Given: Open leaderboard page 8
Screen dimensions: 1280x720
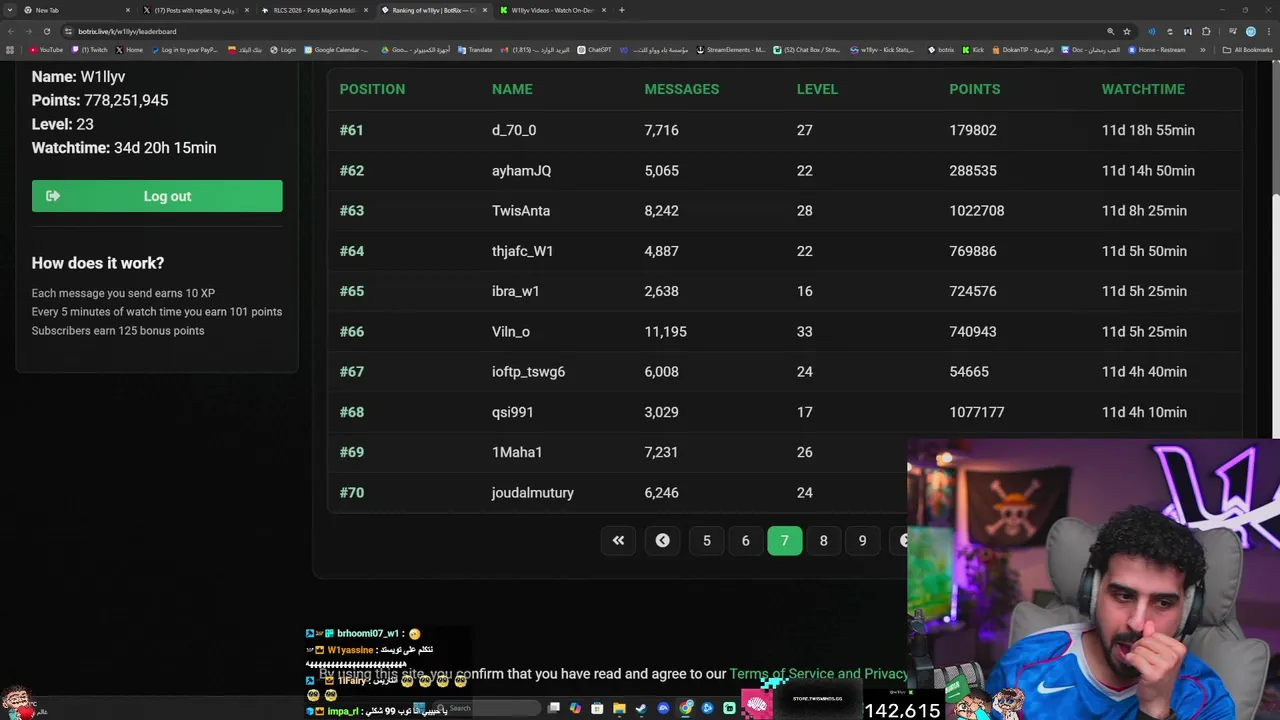Looking at the screenshot, I should click(x=823, y=541).
